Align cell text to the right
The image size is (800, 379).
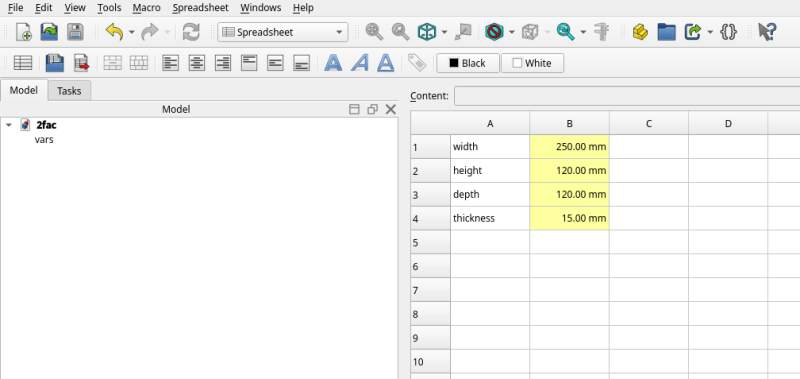click(x=222, y=63)
